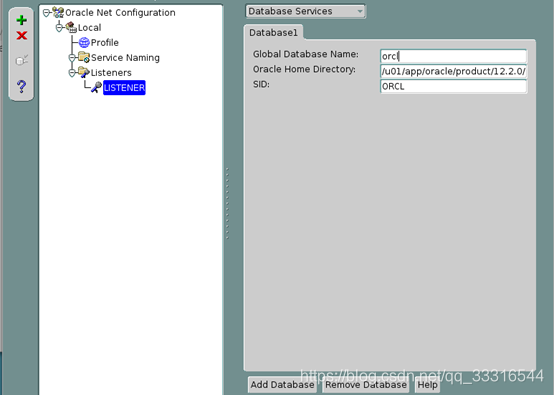Click the dotted split-pane divider handle
Image resolution: width=554 pixels, height=395 pixels.
coord(227,204)
